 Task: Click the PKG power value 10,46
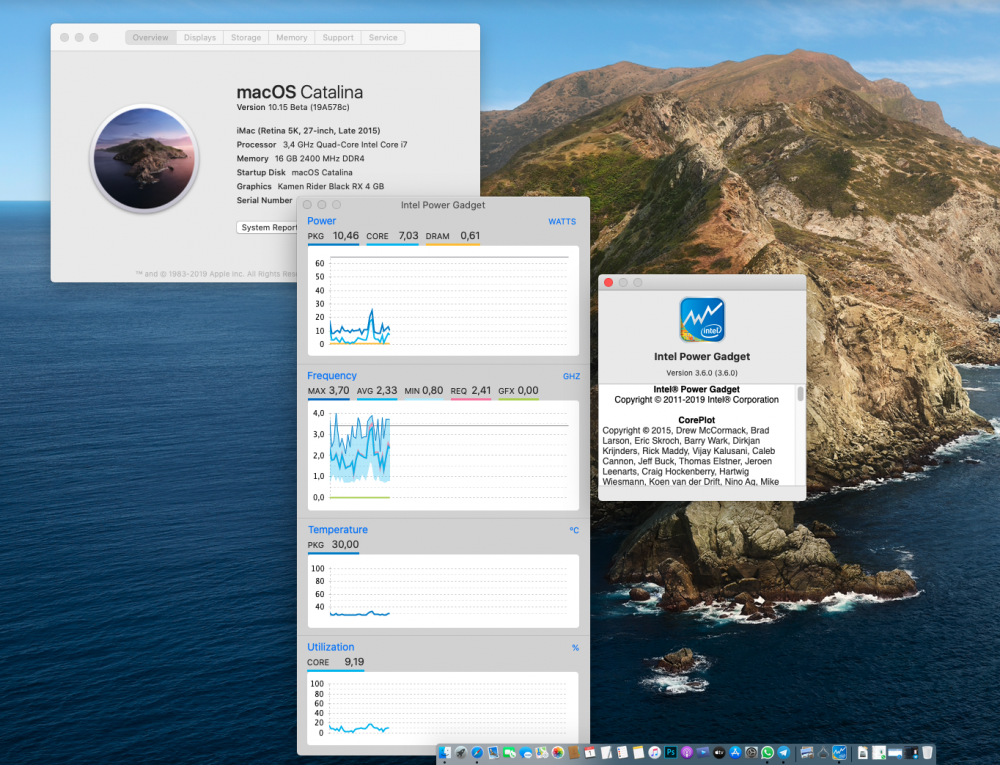tap(346, 236)
